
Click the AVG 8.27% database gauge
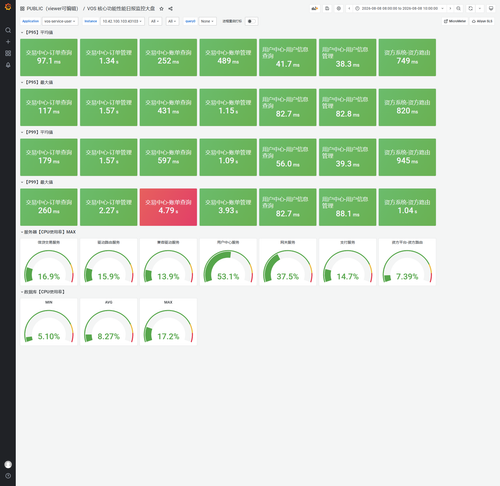point(109,322)
